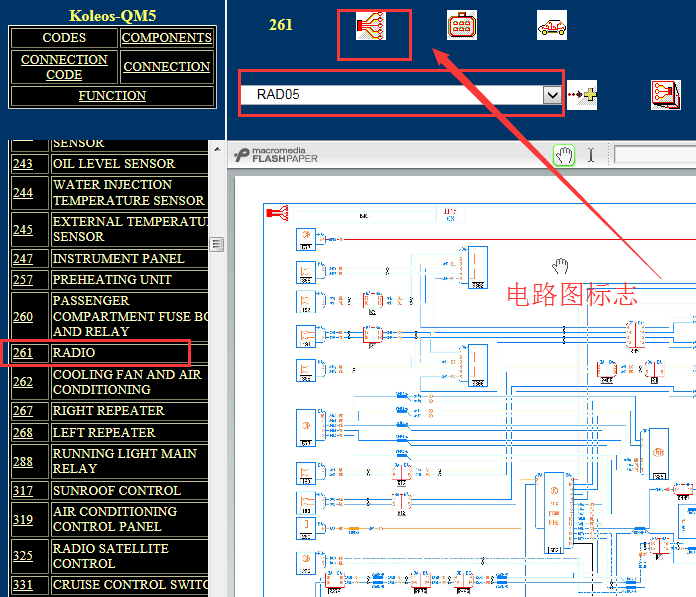Click component code link 262
Screen dimensions: 696x597
click(23, 382)
